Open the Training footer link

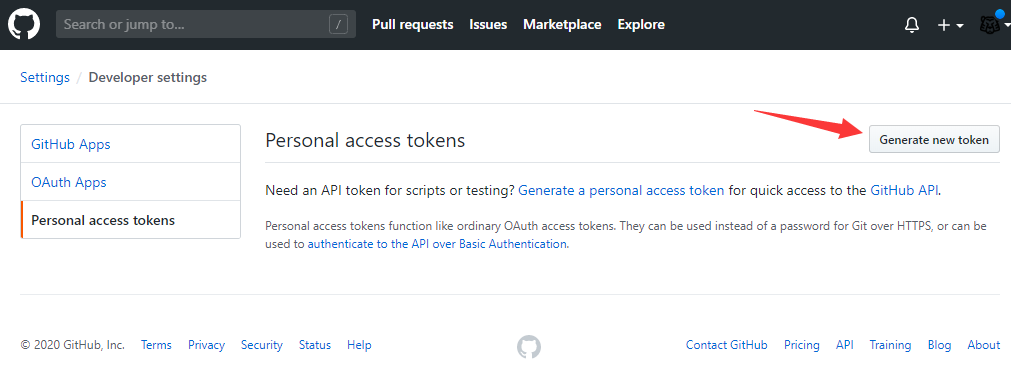[890, 345]
